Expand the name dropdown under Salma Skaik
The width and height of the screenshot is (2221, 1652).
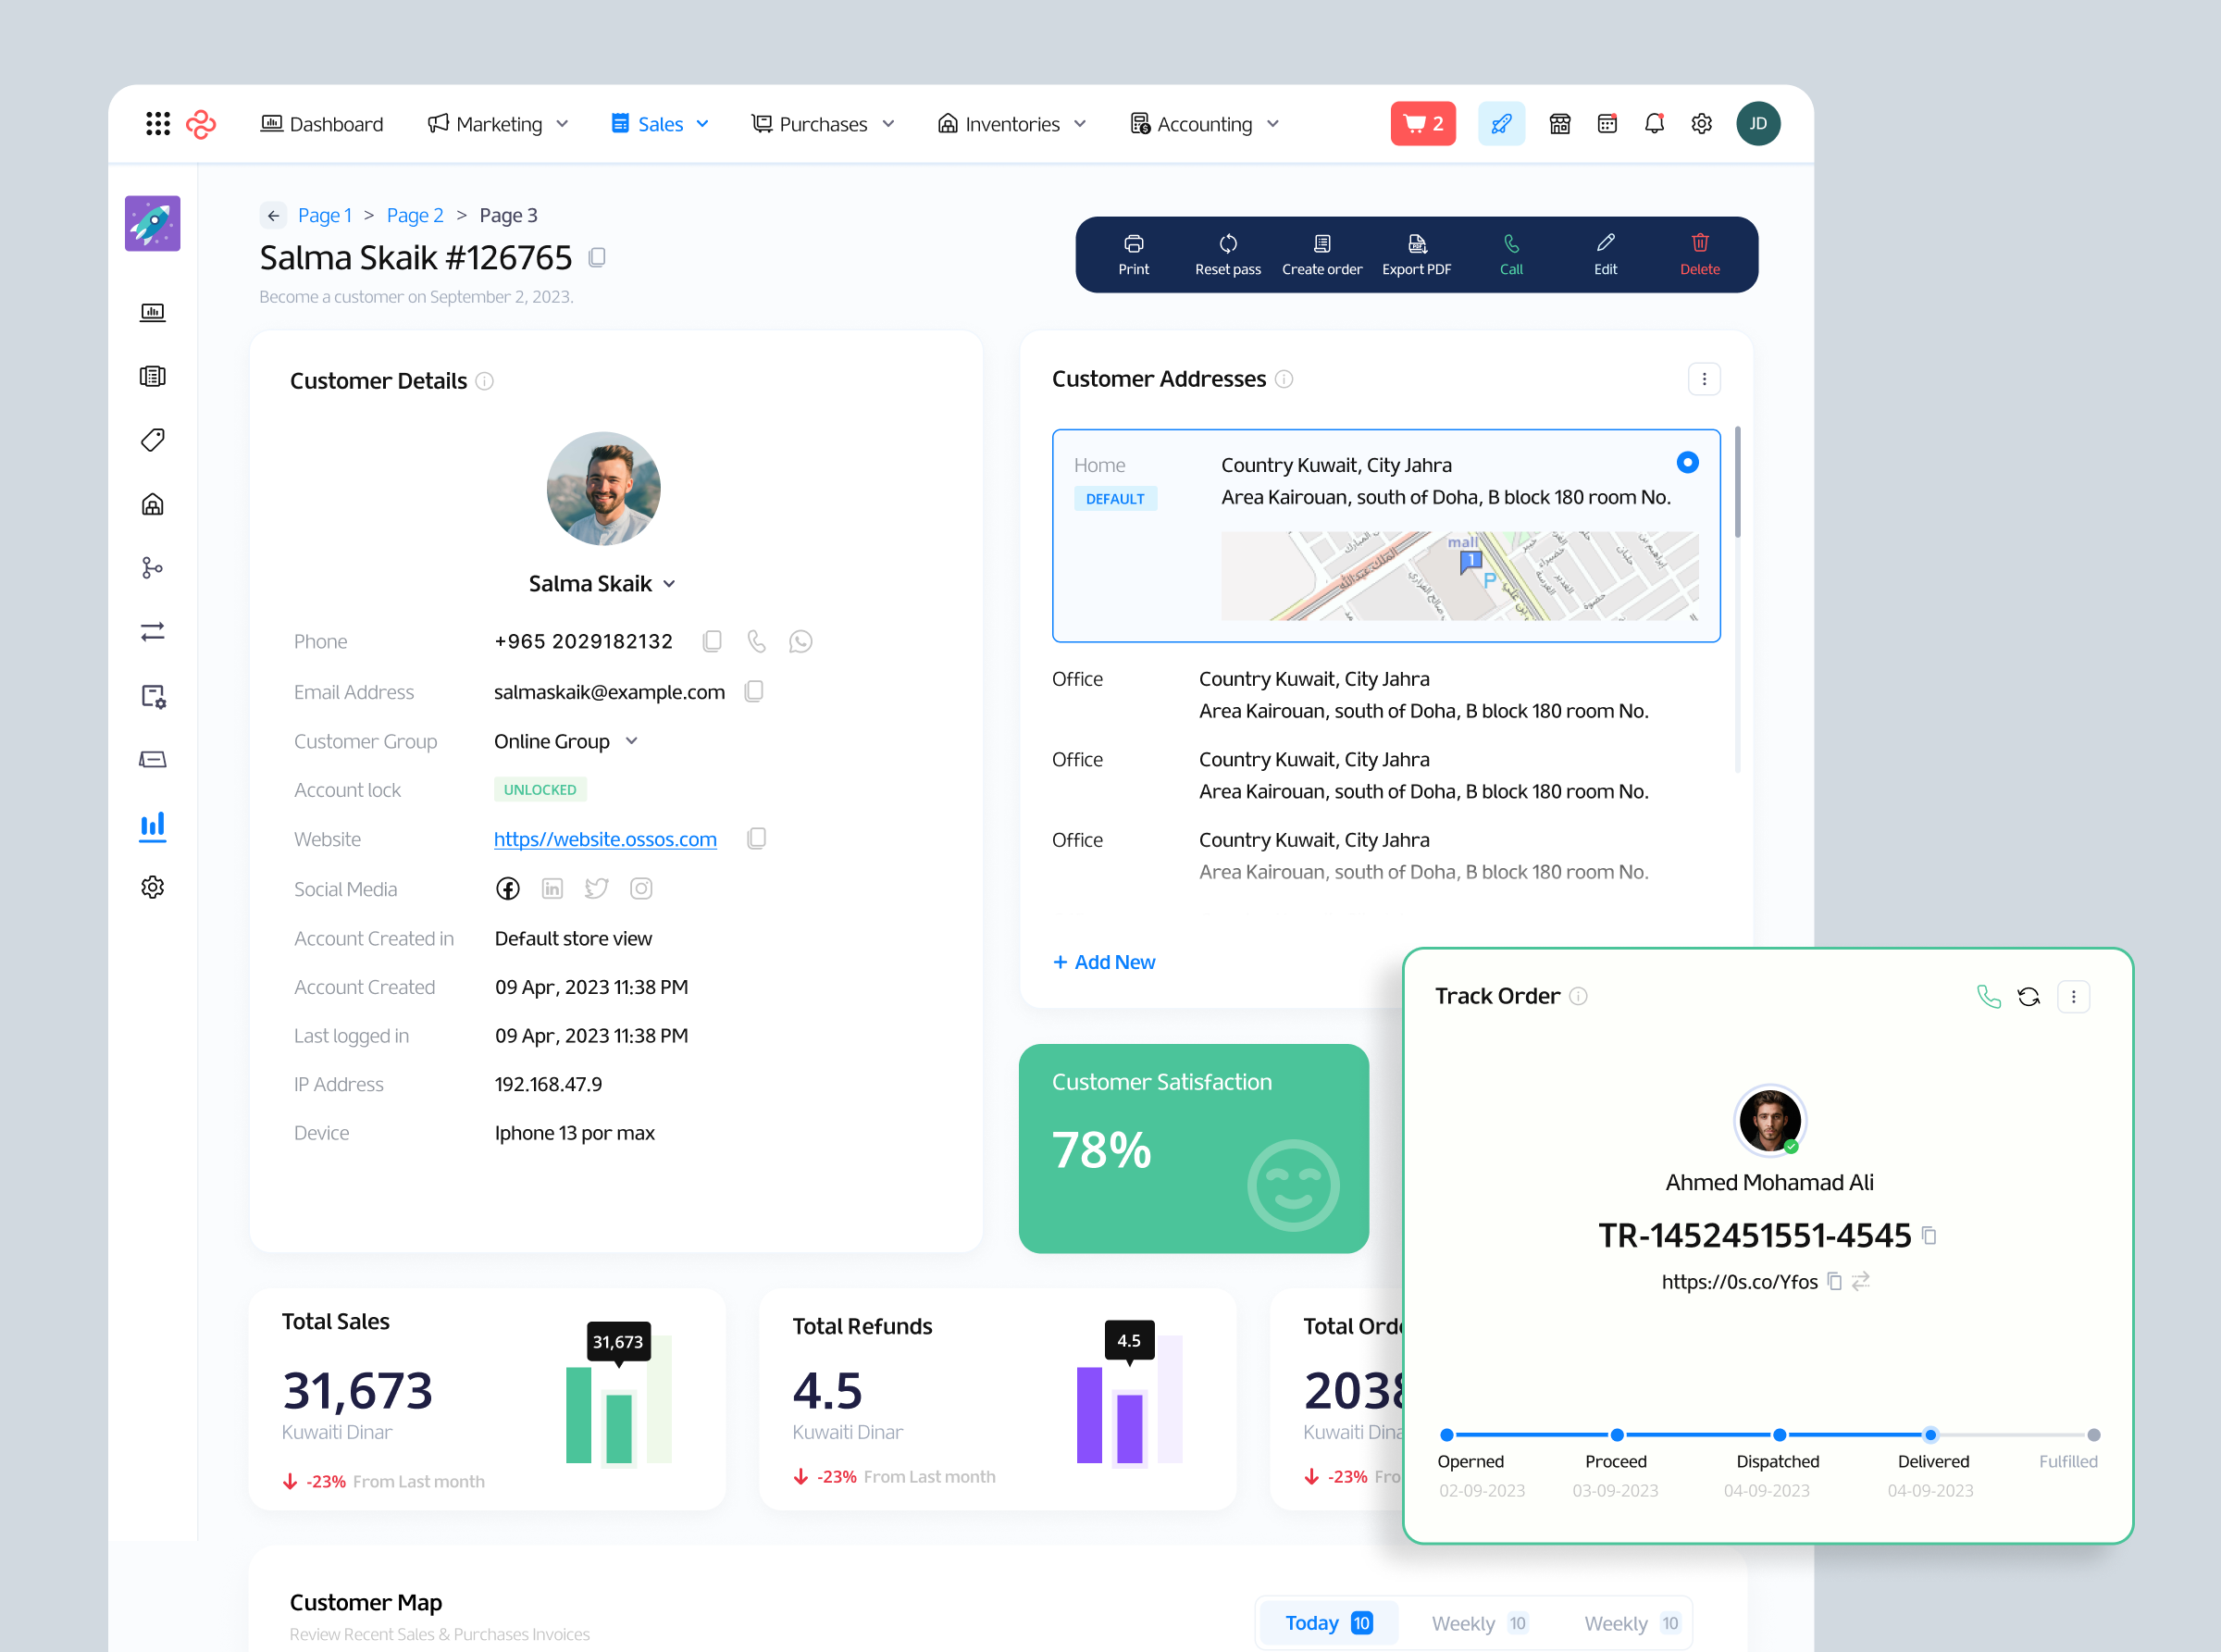[668, 583]
